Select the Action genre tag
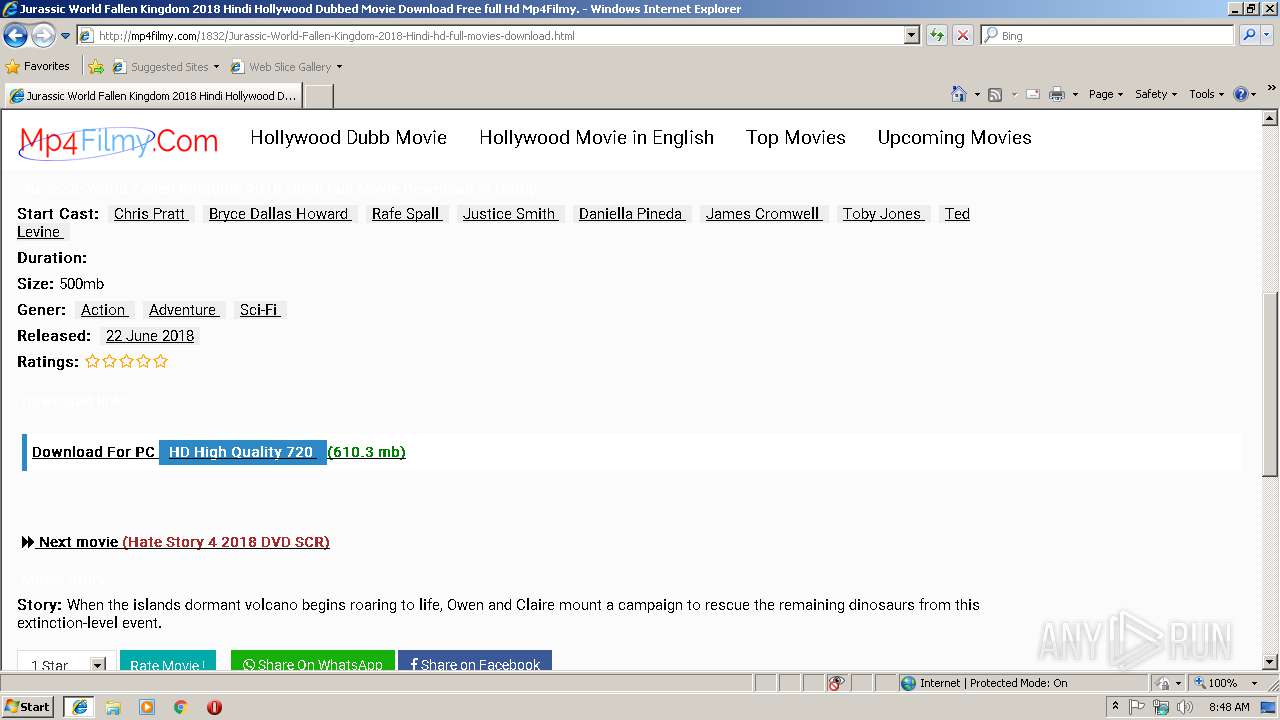Viewport: 1280px width, 720px height. [104, 310]
